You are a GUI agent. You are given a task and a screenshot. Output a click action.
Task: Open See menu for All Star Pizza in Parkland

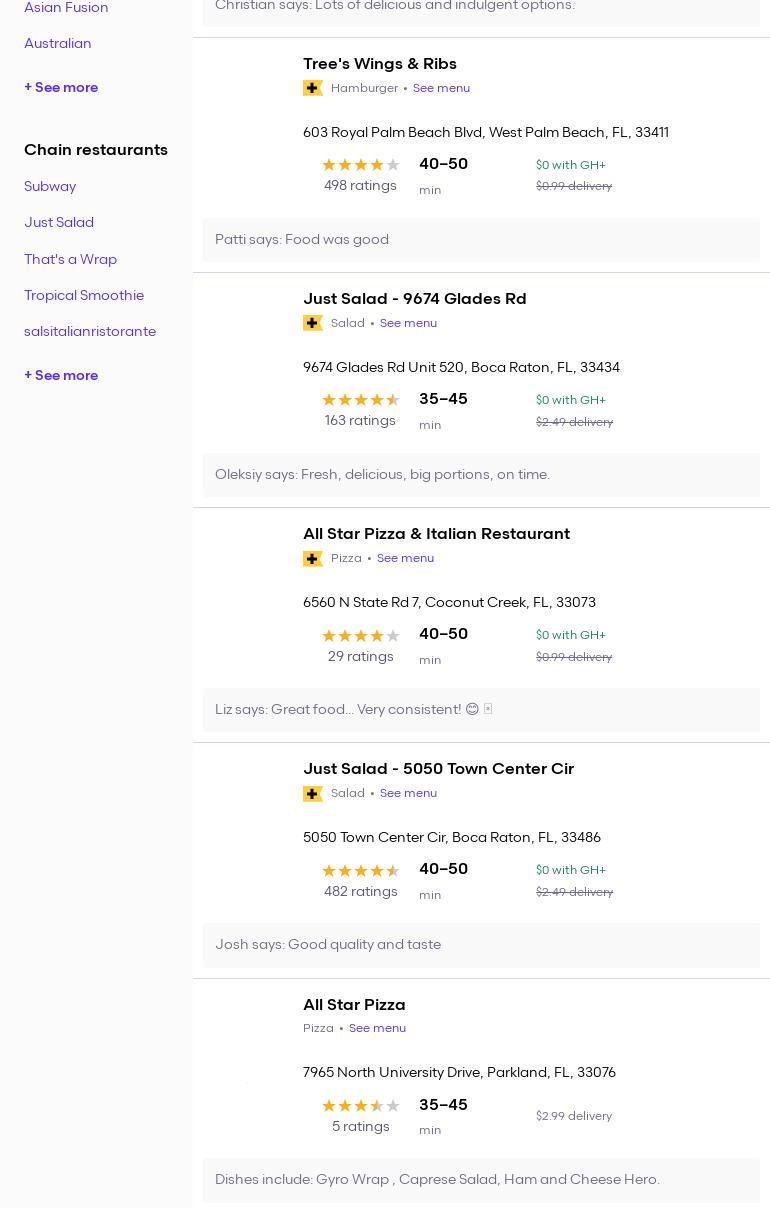(x=377, y=1028)
